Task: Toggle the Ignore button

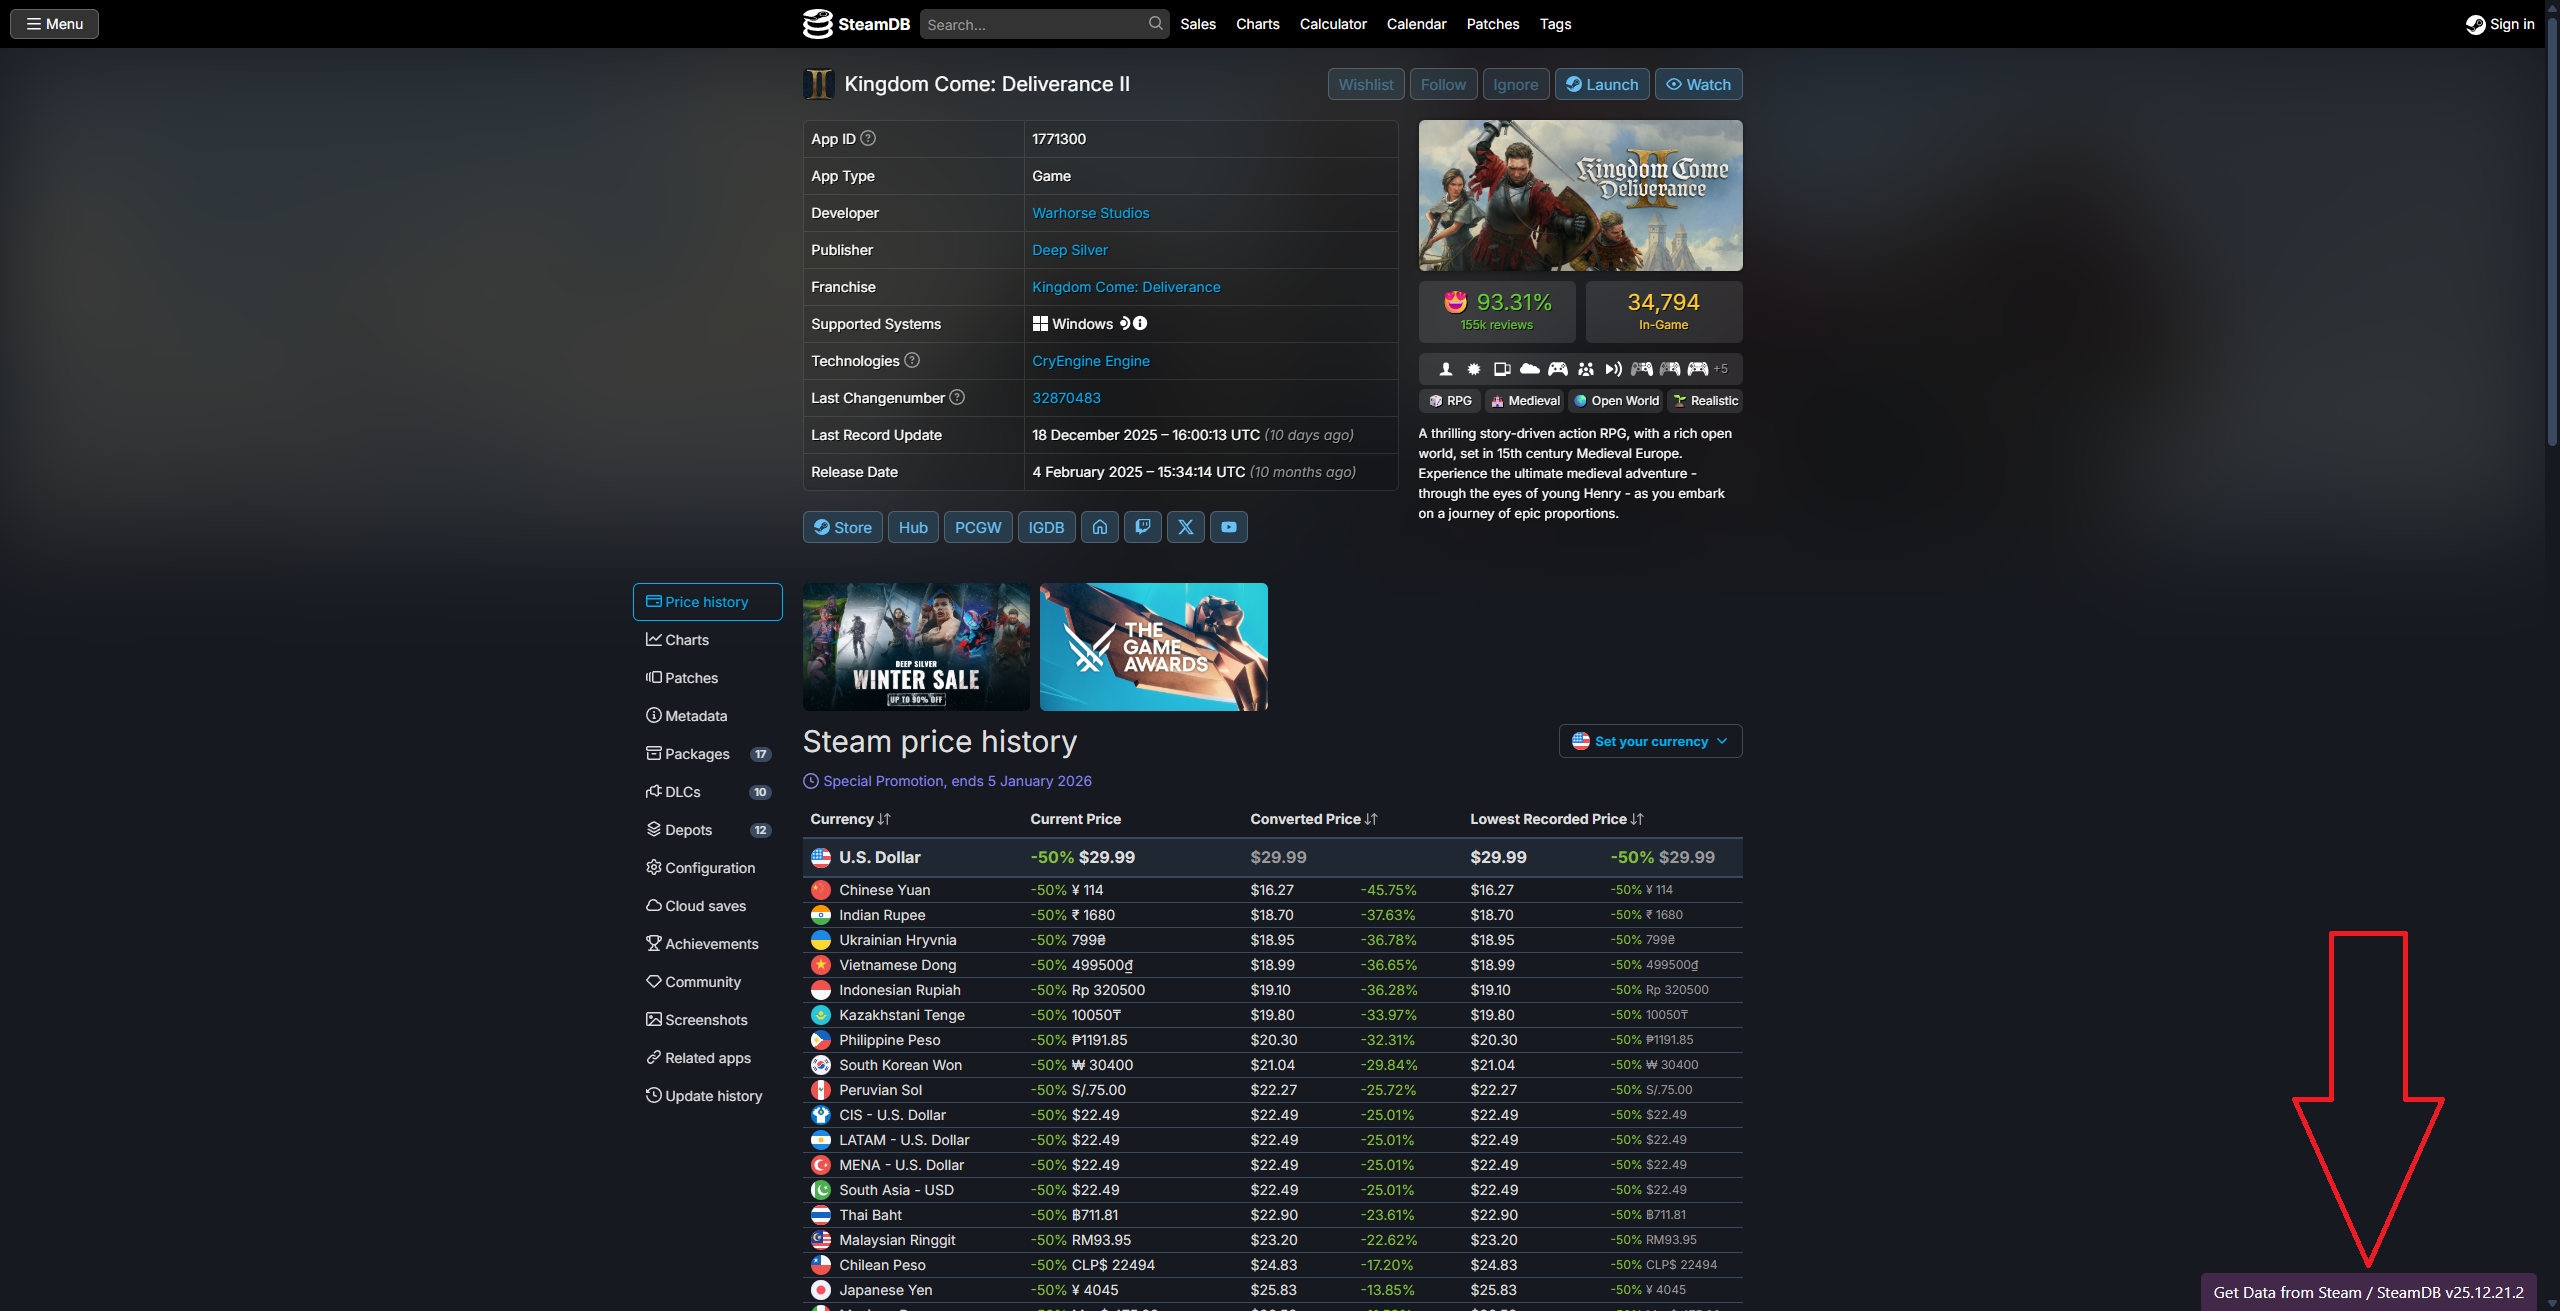Action: pyautogui.click(x=1515, y=84)
